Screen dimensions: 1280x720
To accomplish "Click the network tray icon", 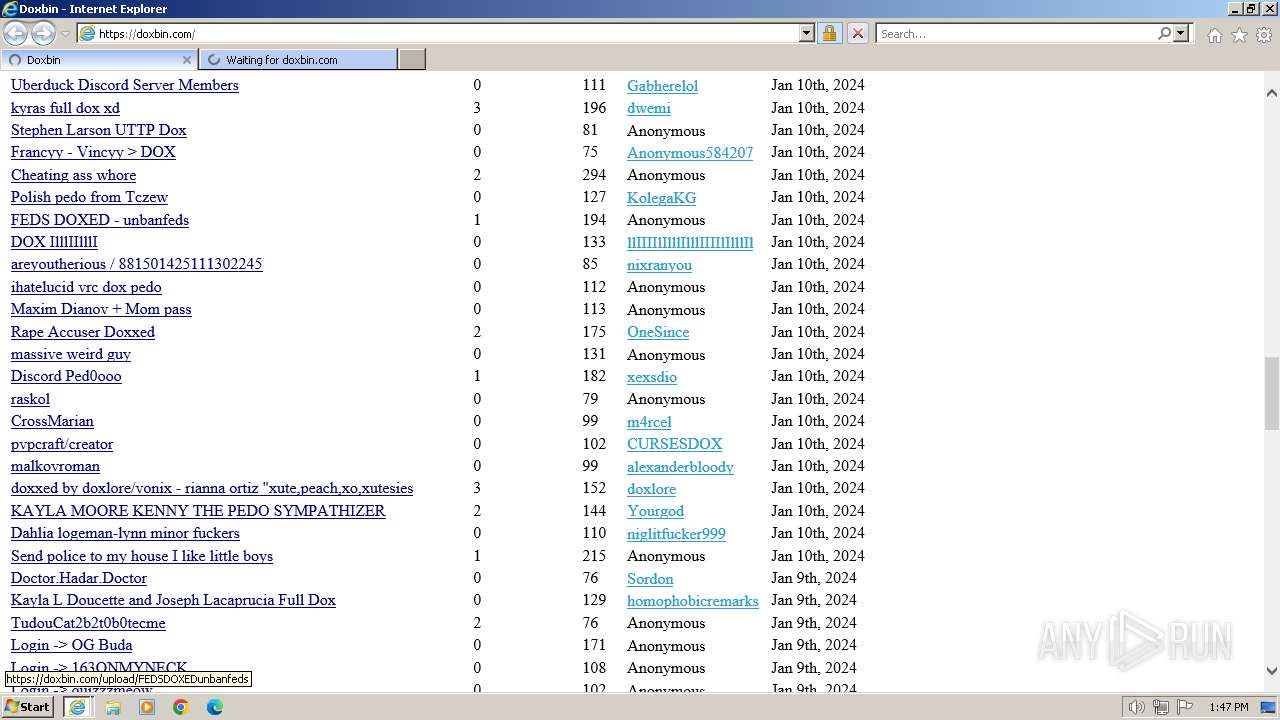I will click(1161, 707).
